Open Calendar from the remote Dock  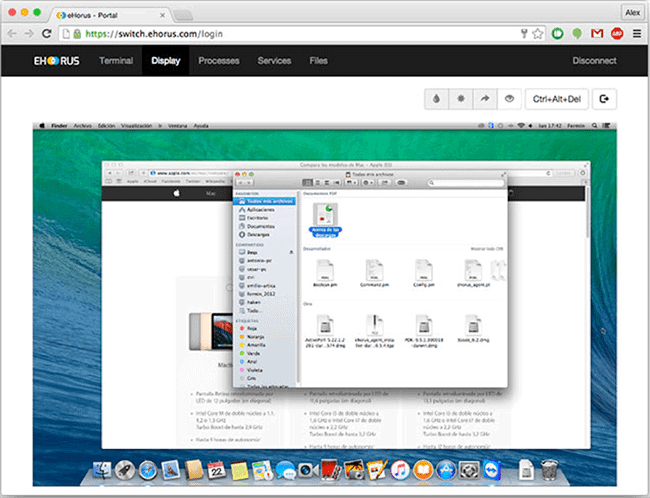pyautogui.click(x=216, y=471)
